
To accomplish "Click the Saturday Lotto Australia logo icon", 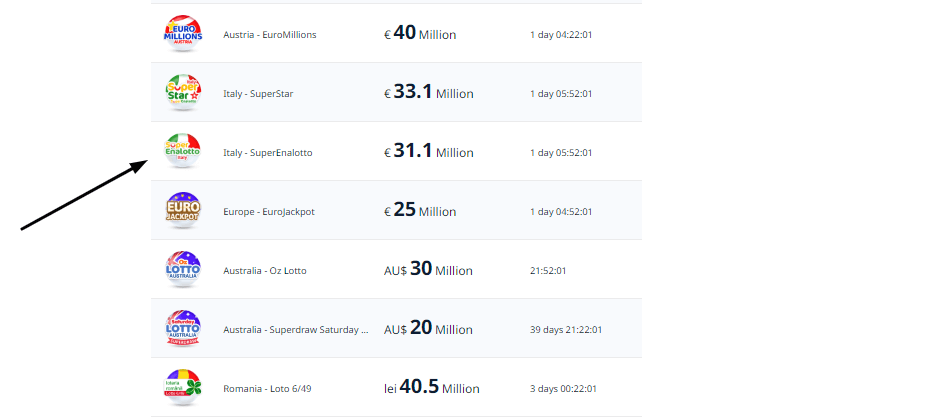I will pyautogui.click(x=183, y=328).
